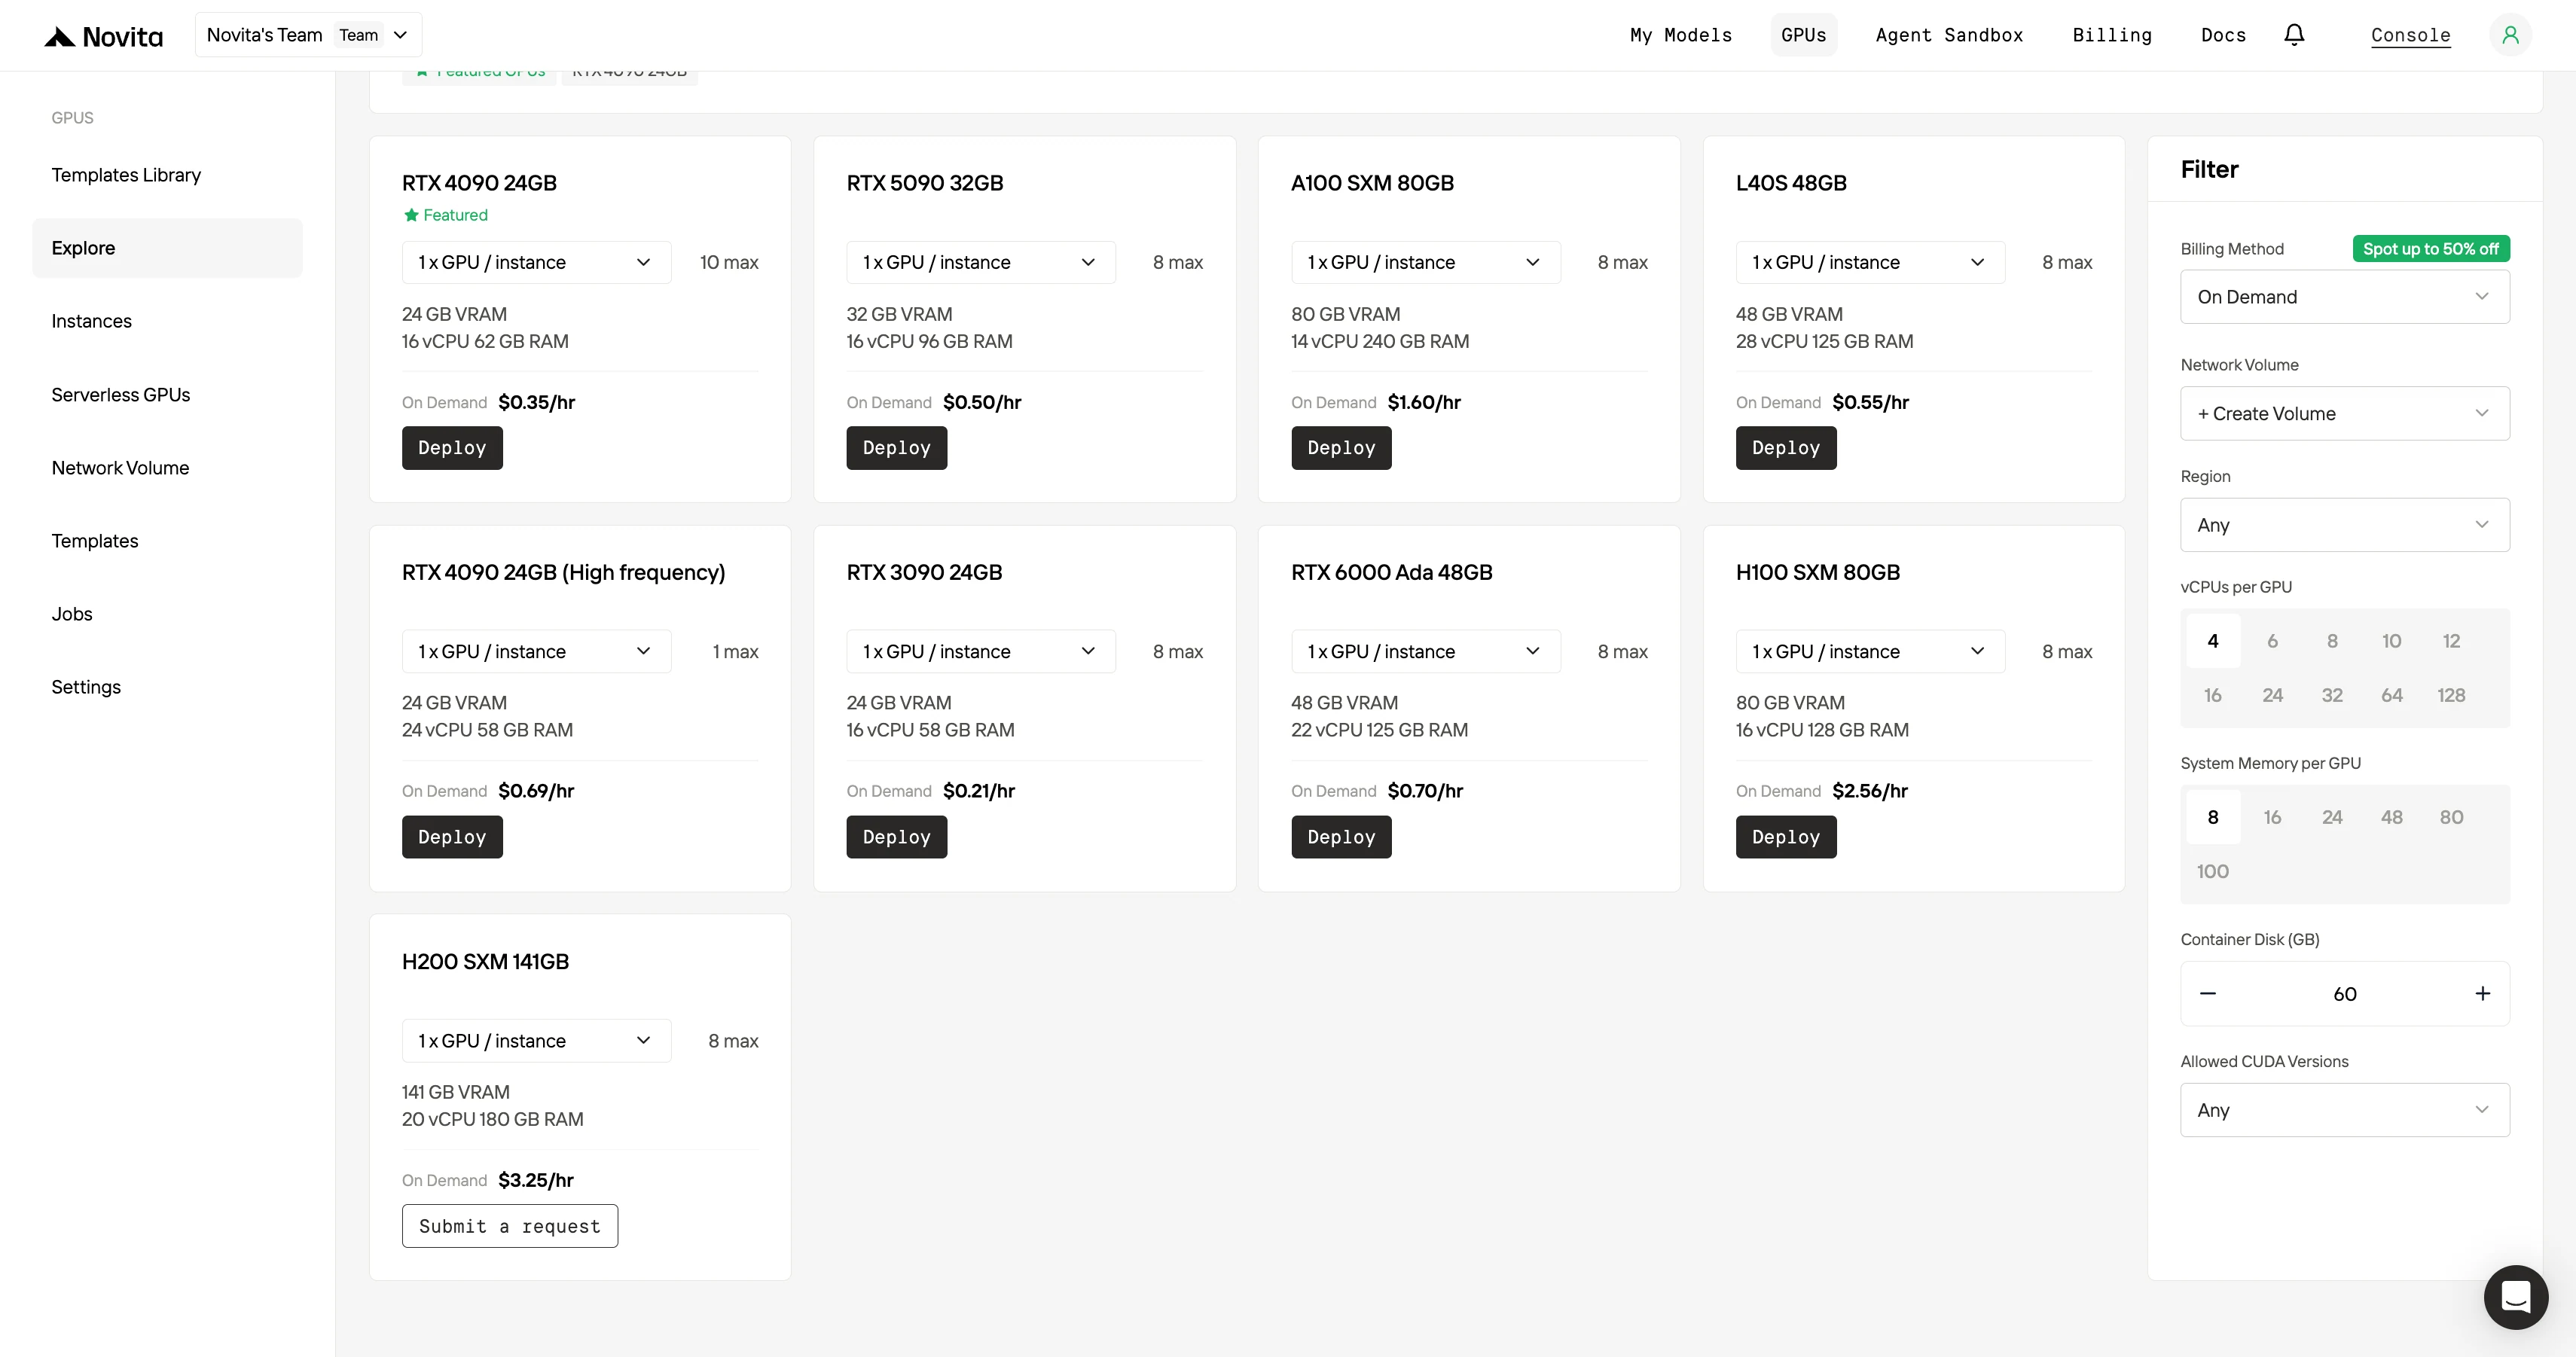Image resolution: width=2576 pixels, height=1357 pixels.
Task: Open Agent Sandbox in top navigation
Action: click(x=1949, y=35)
